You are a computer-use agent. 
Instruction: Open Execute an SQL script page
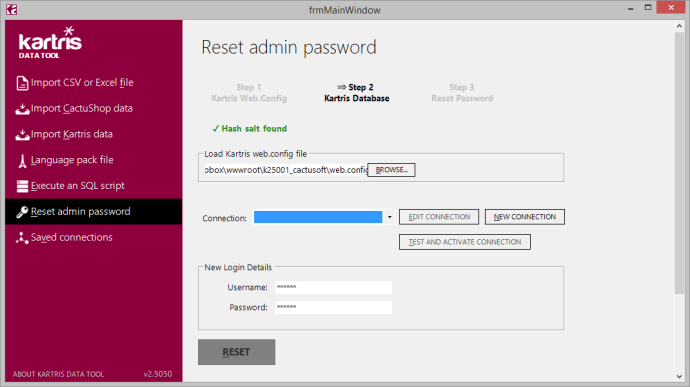pyautogui.click(x=93, y=186)
